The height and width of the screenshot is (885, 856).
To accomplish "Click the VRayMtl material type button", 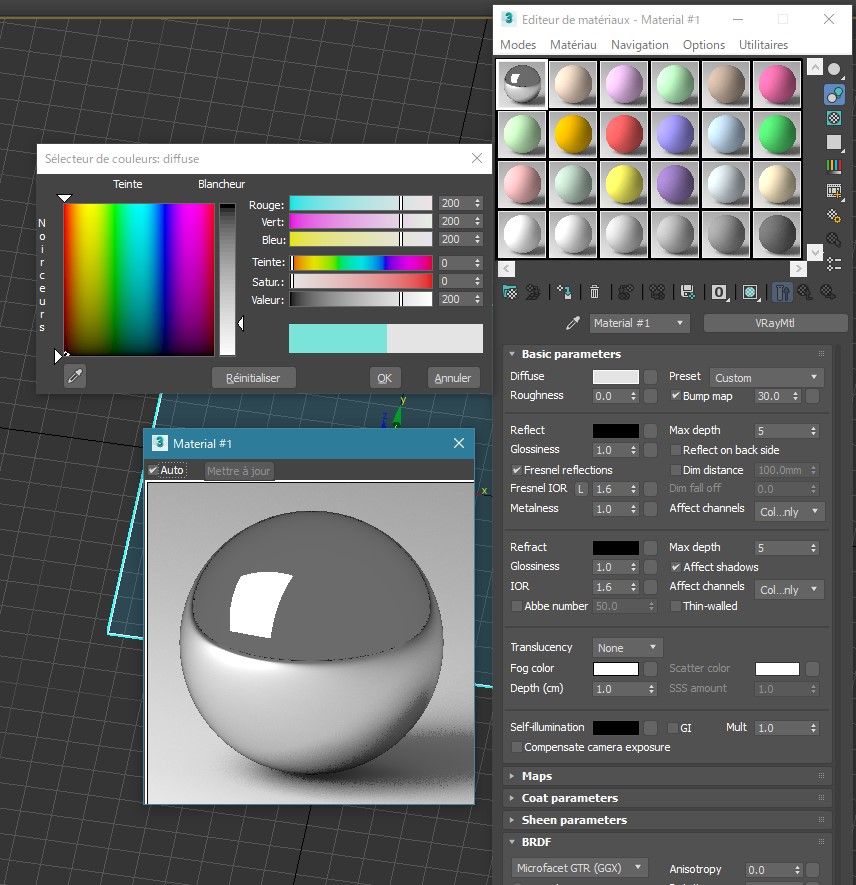I will 775,323.
